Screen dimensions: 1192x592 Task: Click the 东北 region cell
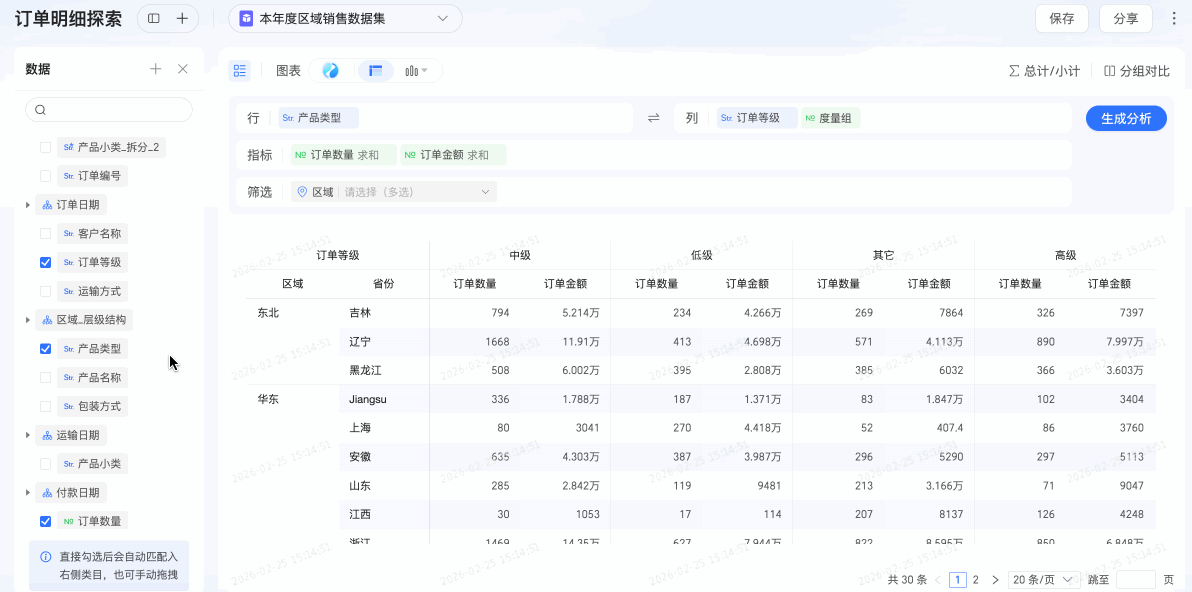coord(268,312)
